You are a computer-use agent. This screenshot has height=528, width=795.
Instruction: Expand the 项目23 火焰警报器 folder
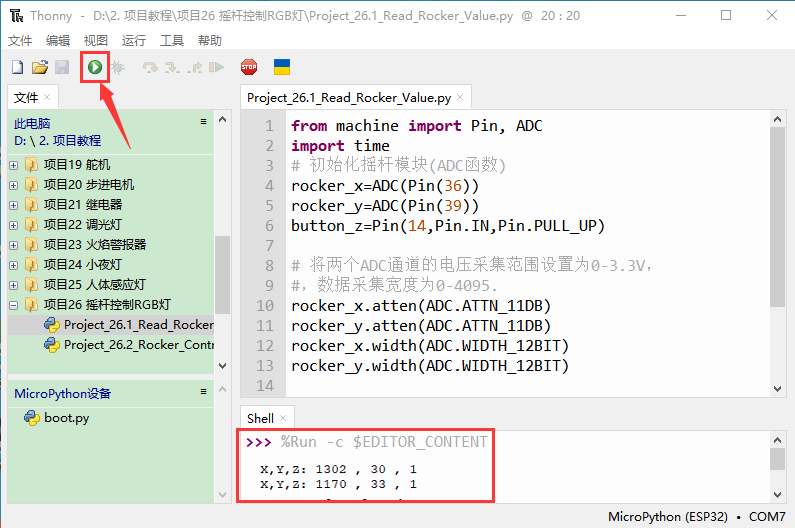point(14,245)
